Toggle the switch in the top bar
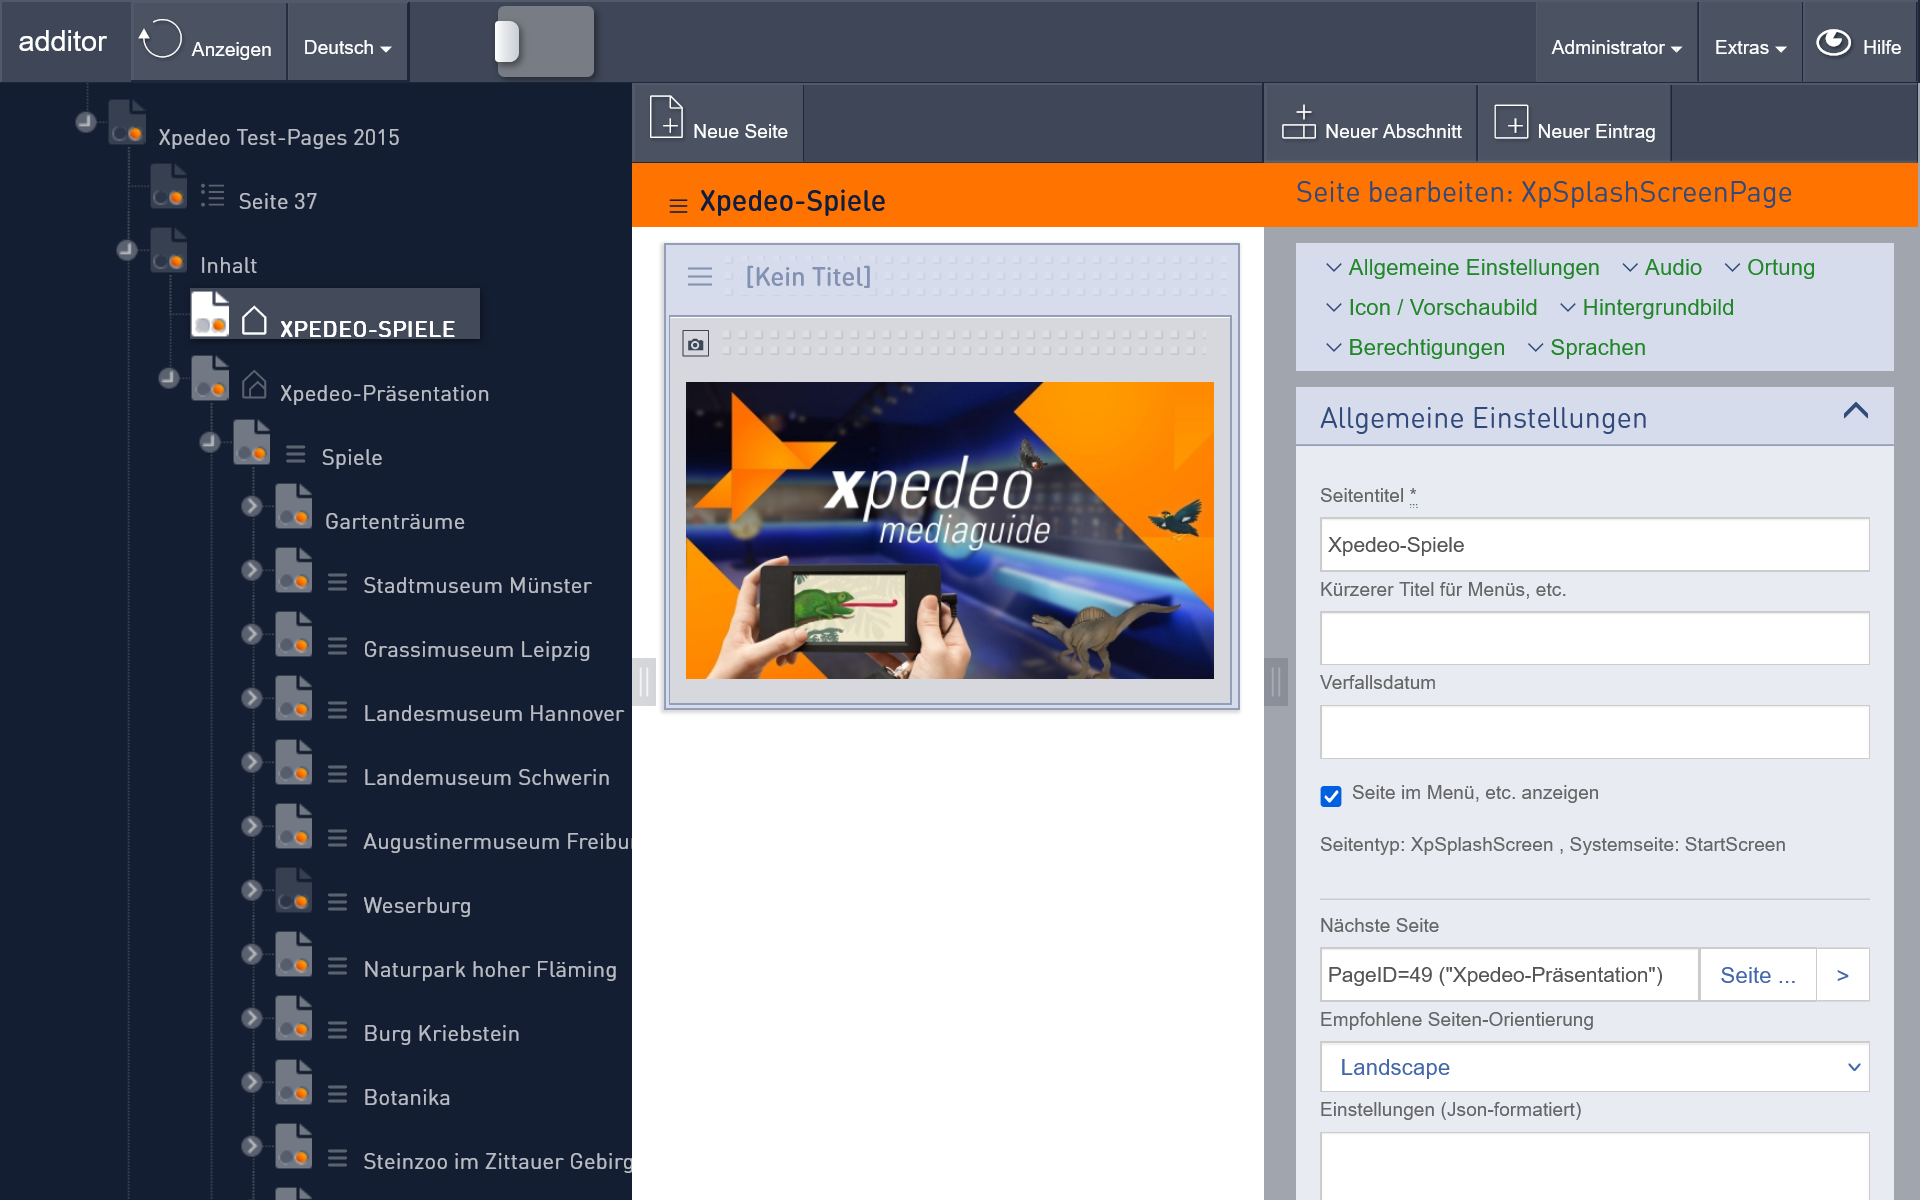 coord(545,42)
